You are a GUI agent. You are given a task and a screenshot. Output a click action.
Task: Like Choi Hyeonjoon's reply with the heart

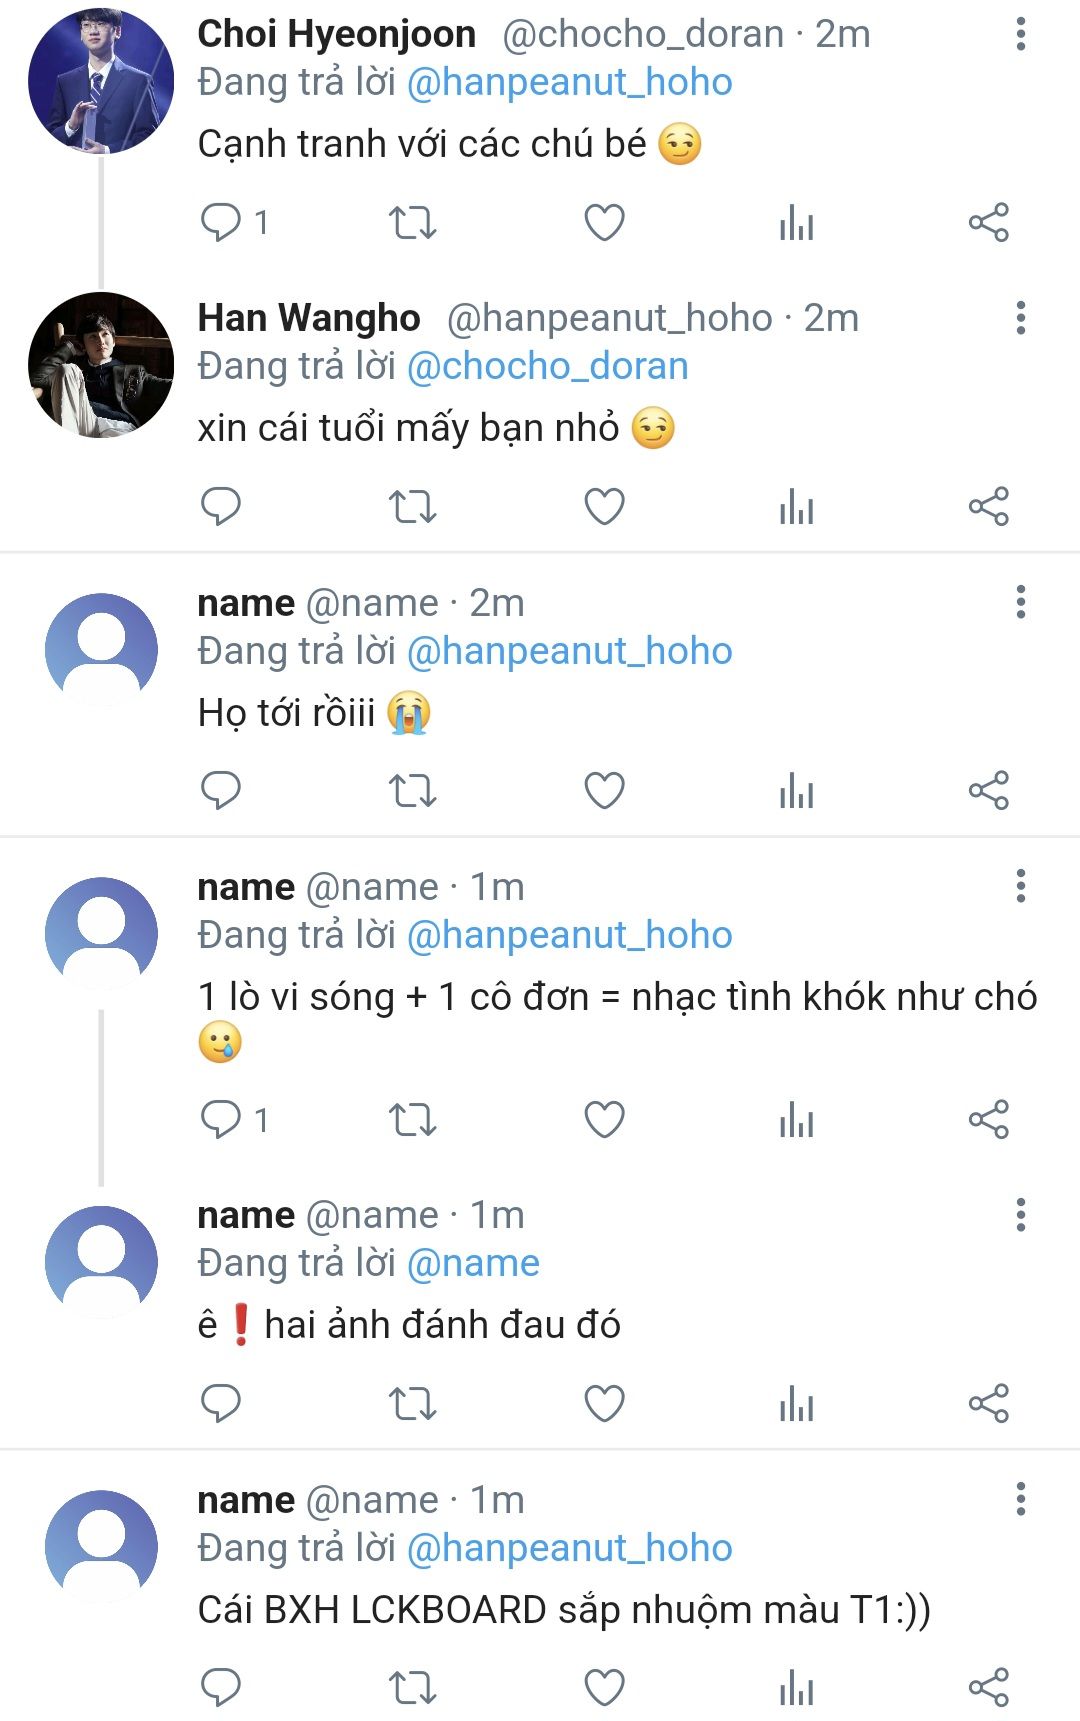point(604,222)
